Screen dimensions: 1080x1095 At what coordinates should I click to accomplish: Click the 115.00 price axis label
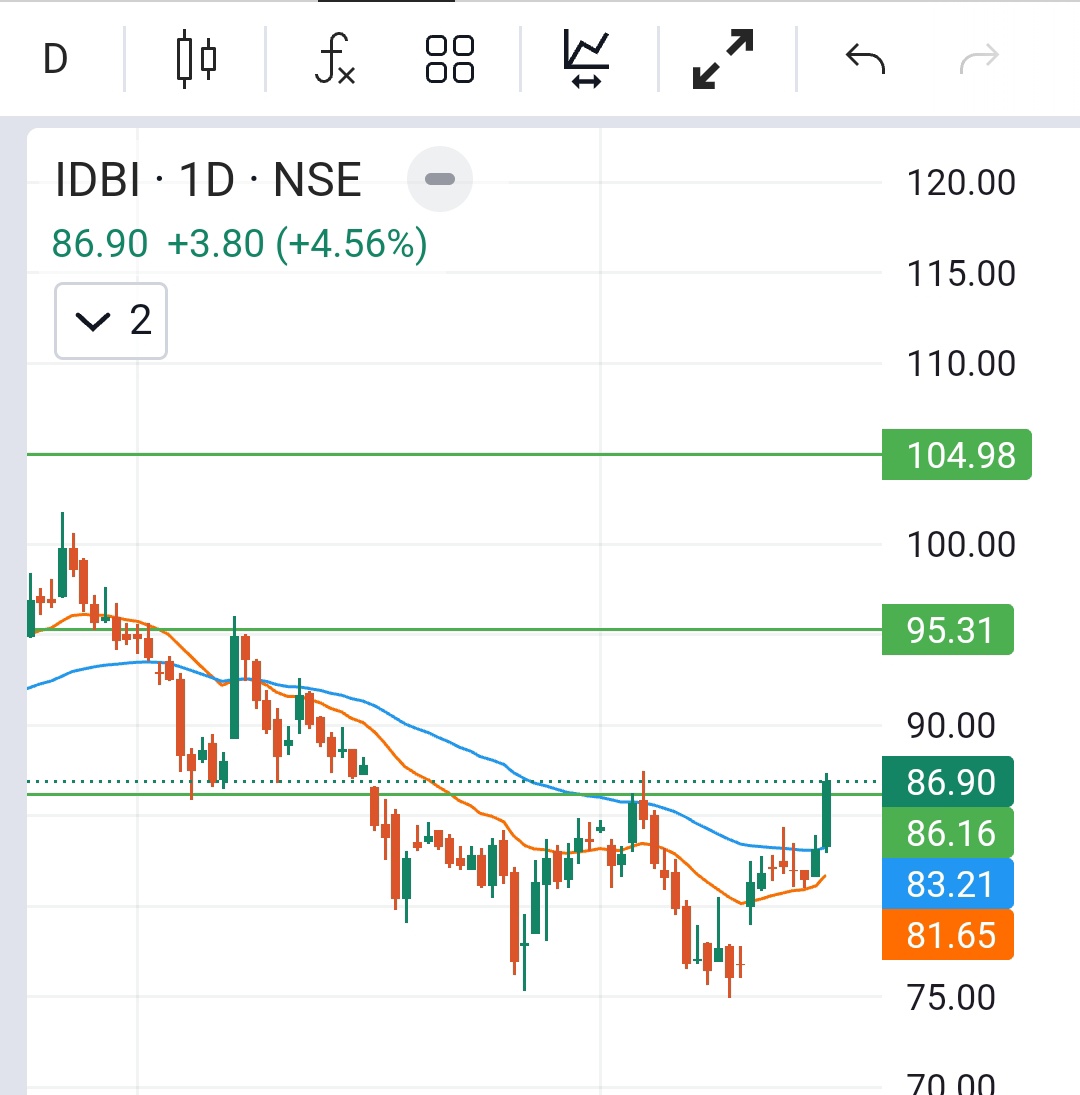coord(961,273)
